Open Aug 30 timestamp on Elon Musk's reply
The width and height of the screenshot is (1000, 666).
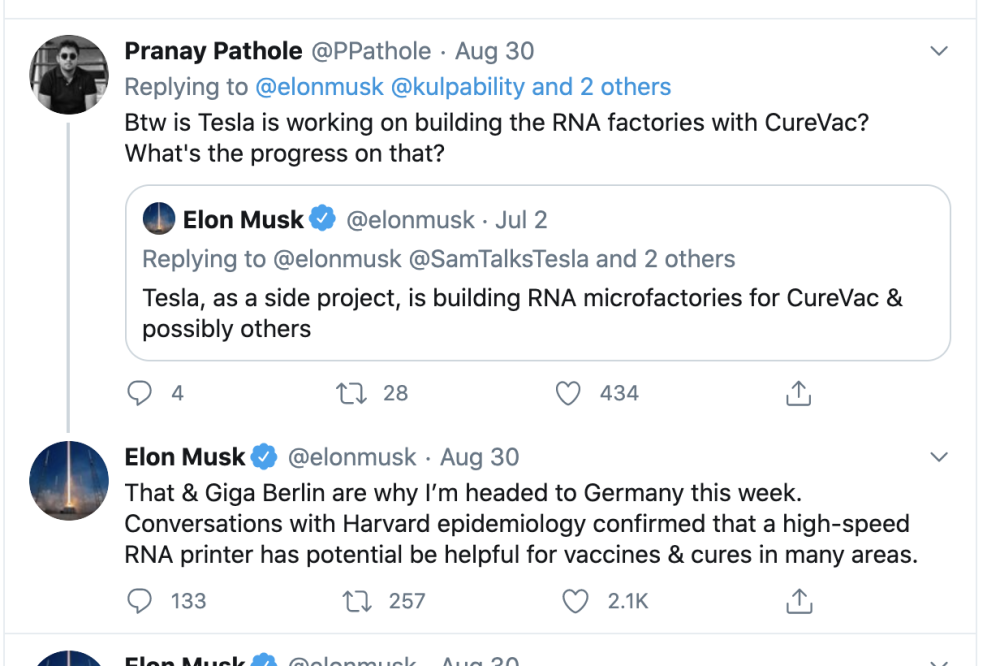coord(479,457)
